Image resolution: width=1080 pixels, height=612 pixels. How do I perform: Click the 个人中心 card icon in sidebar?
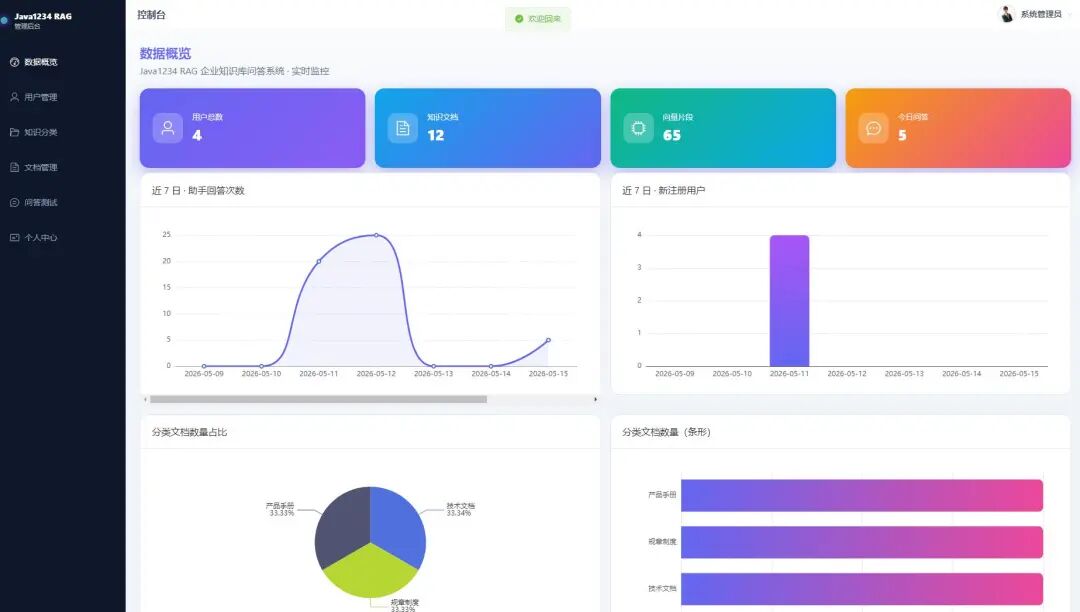[x=14, y=238]
